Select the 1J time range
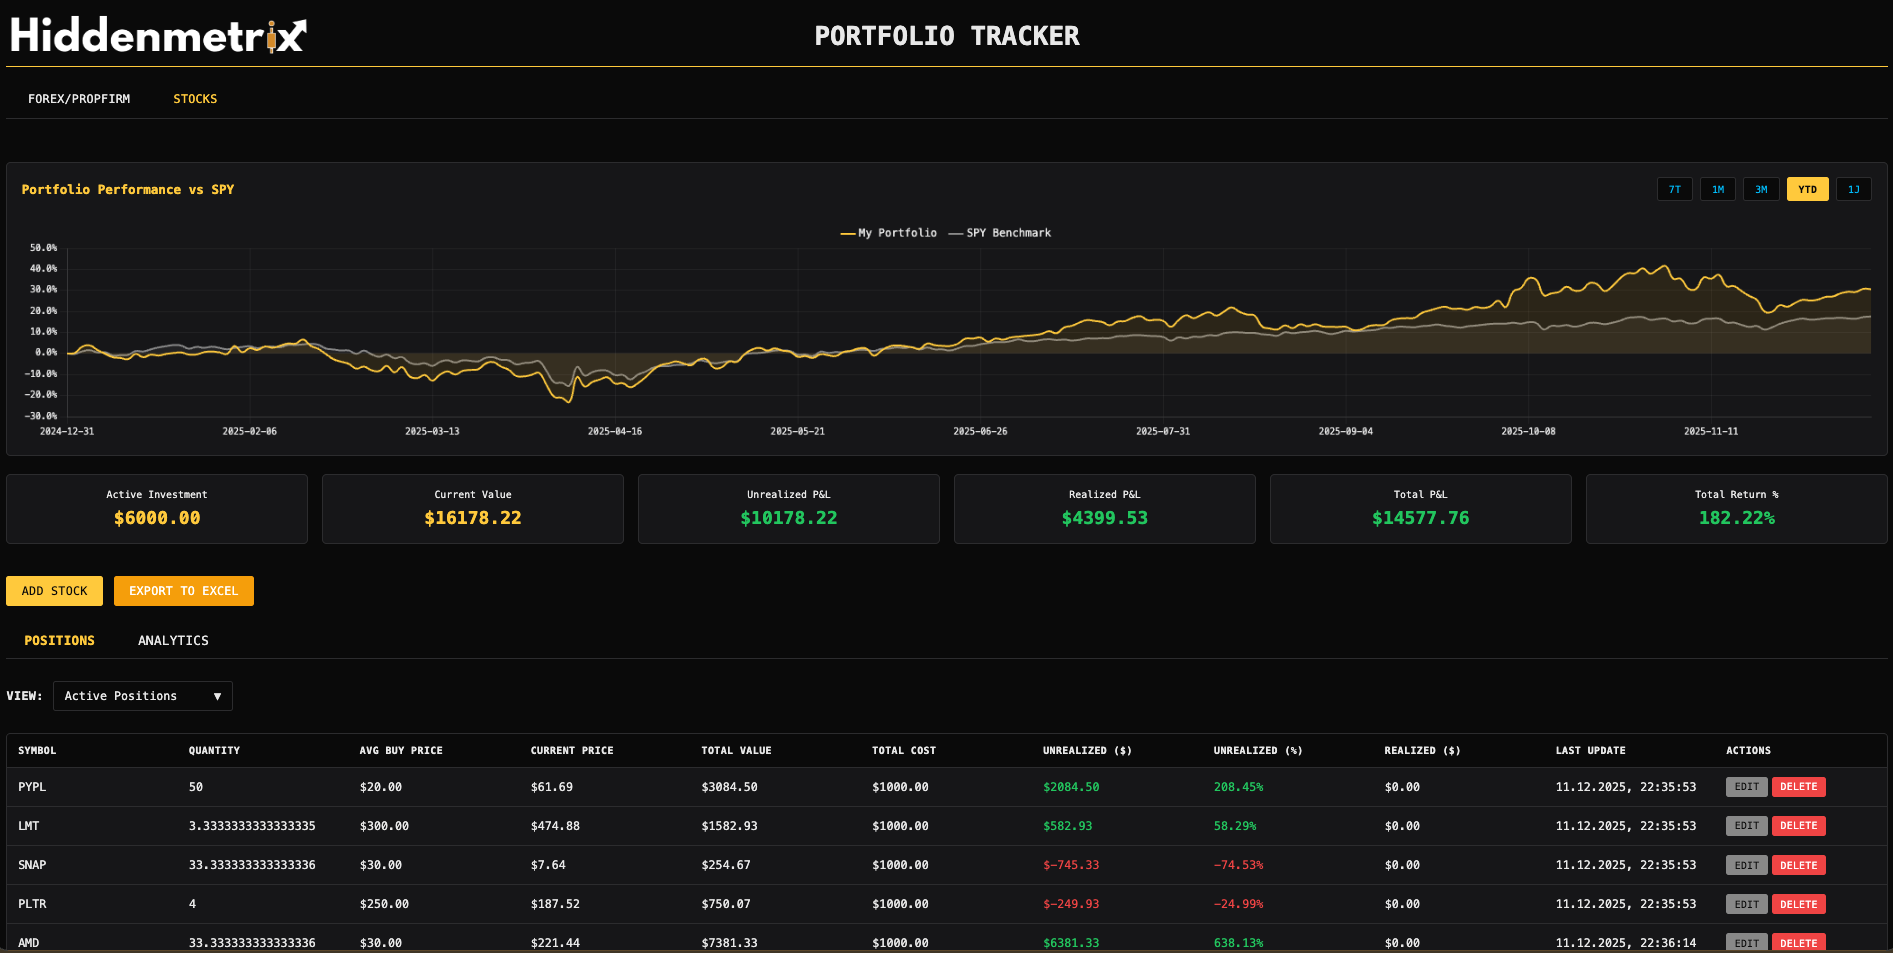This screenshot has height=953, width=1893. click(1853, 189)
